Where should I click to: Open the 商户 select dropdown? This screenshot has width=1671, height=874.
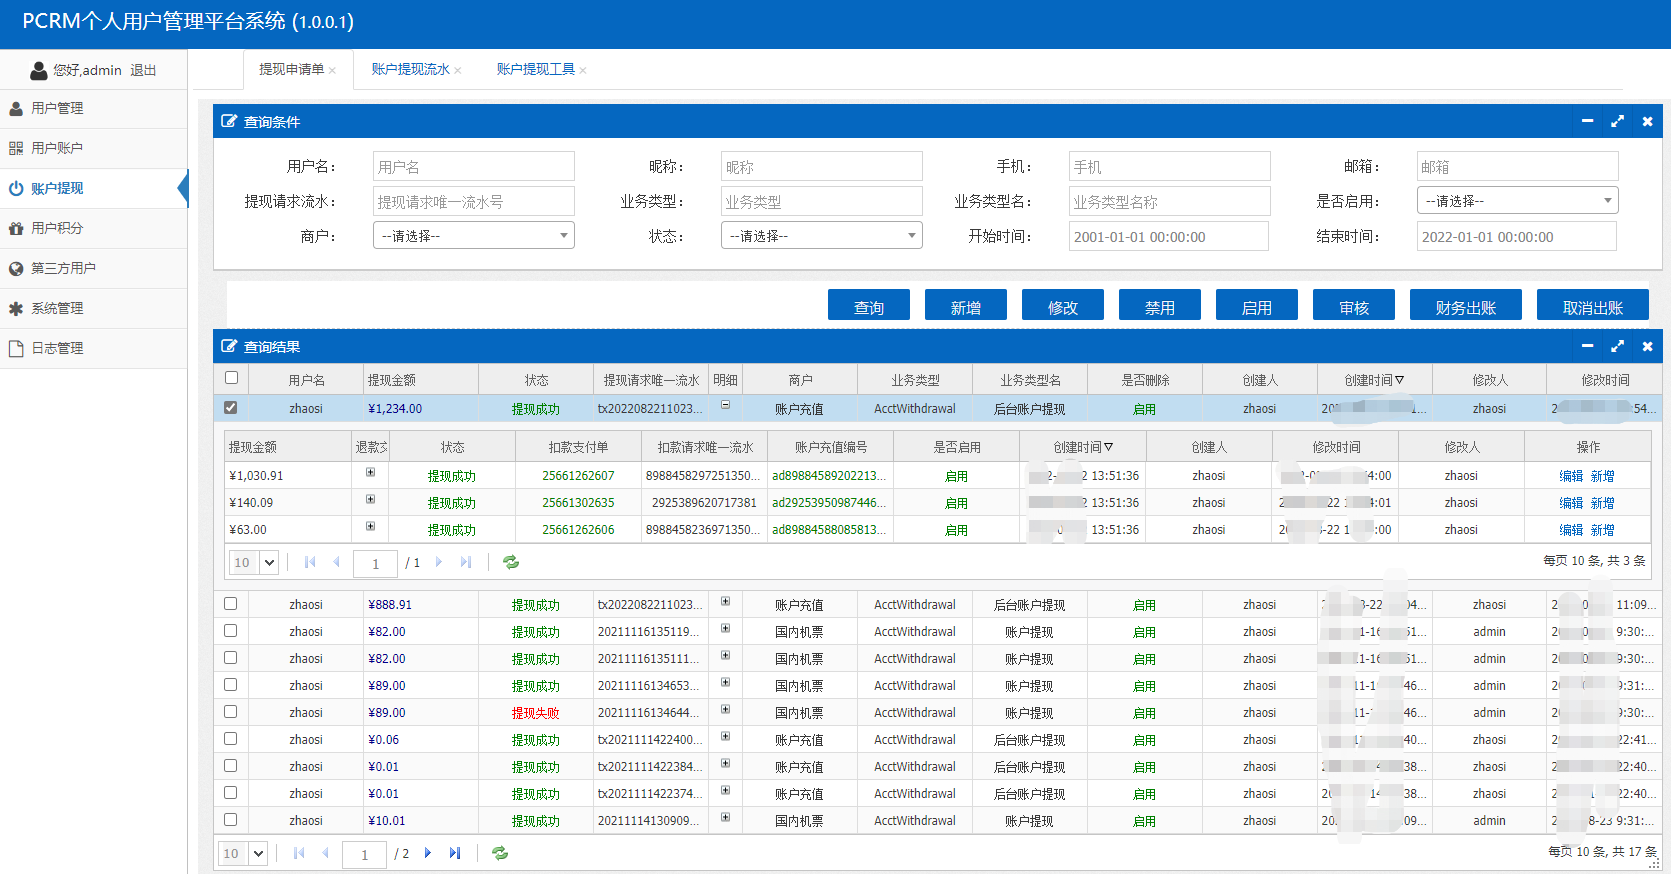[474, 236]
